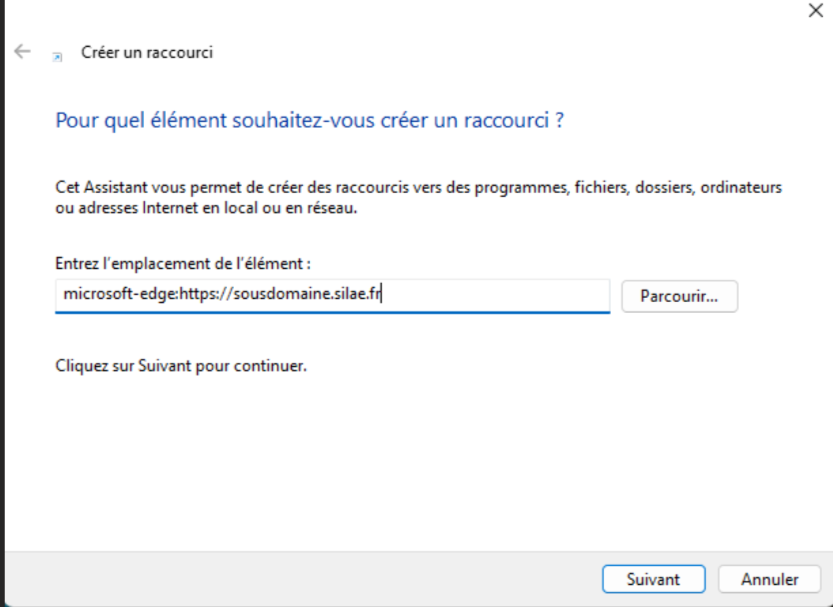Click the word "ordinateurs" in the description
This screenshot has height=607, width=833.
click(743, 187)
